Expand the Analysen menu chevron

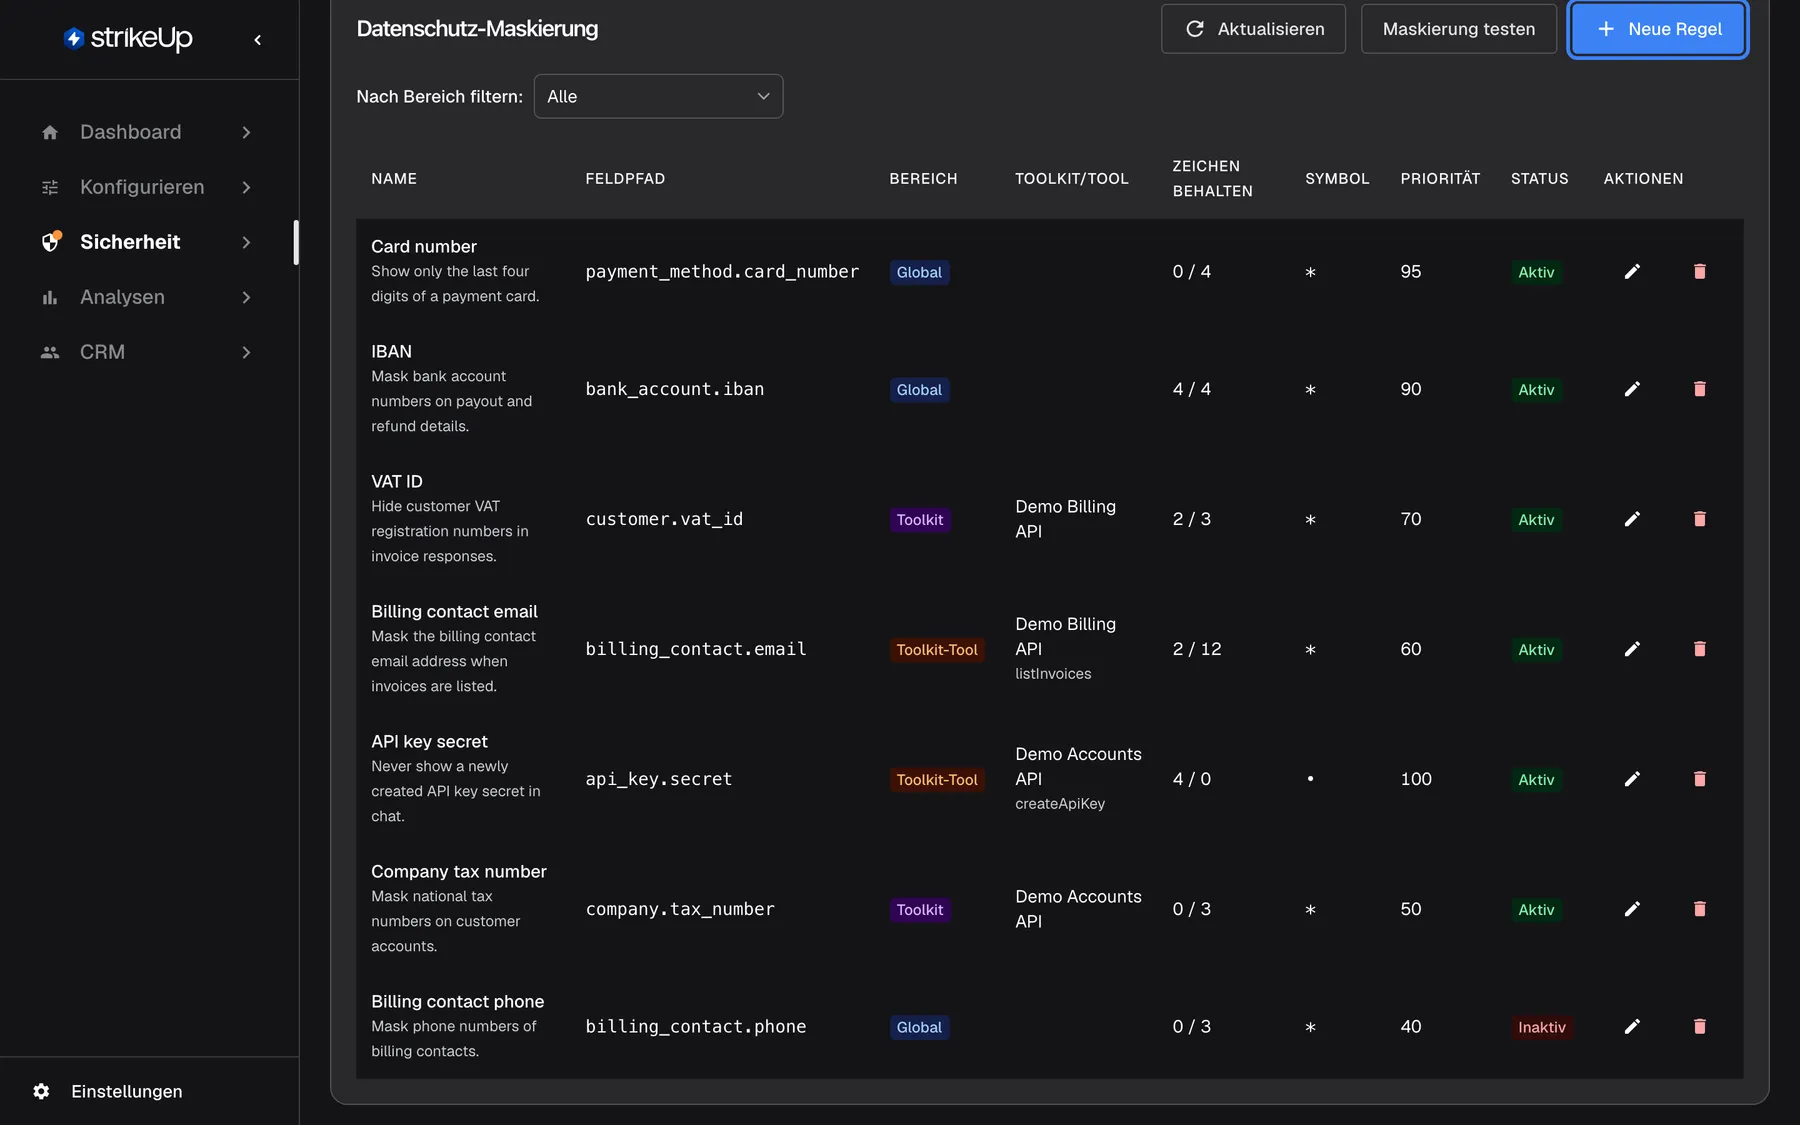point(246,297)
